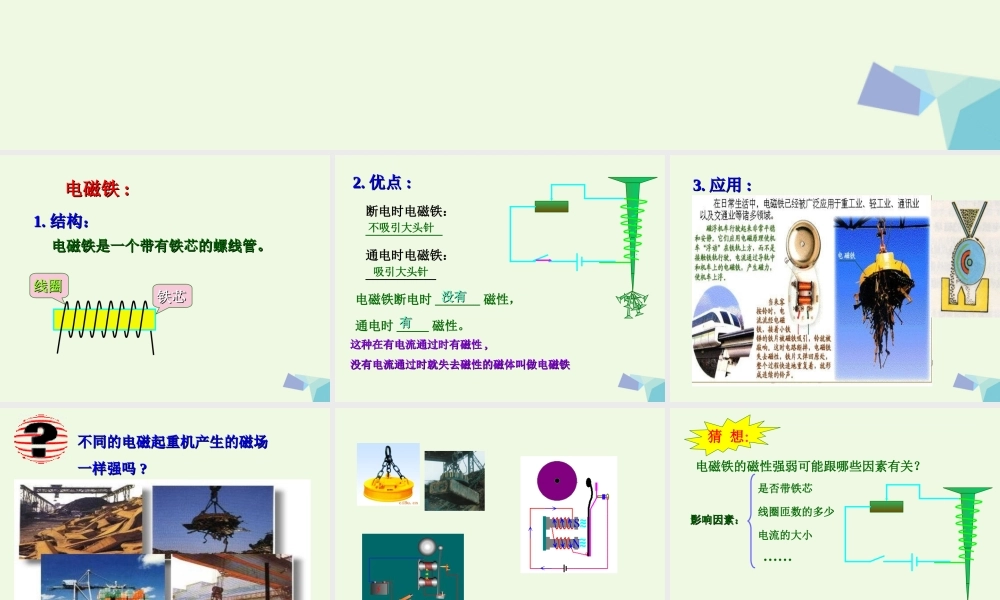Click the open switch in 优点 circuit
Viewport: 1000px width, 600px height.
coord(541,258)
